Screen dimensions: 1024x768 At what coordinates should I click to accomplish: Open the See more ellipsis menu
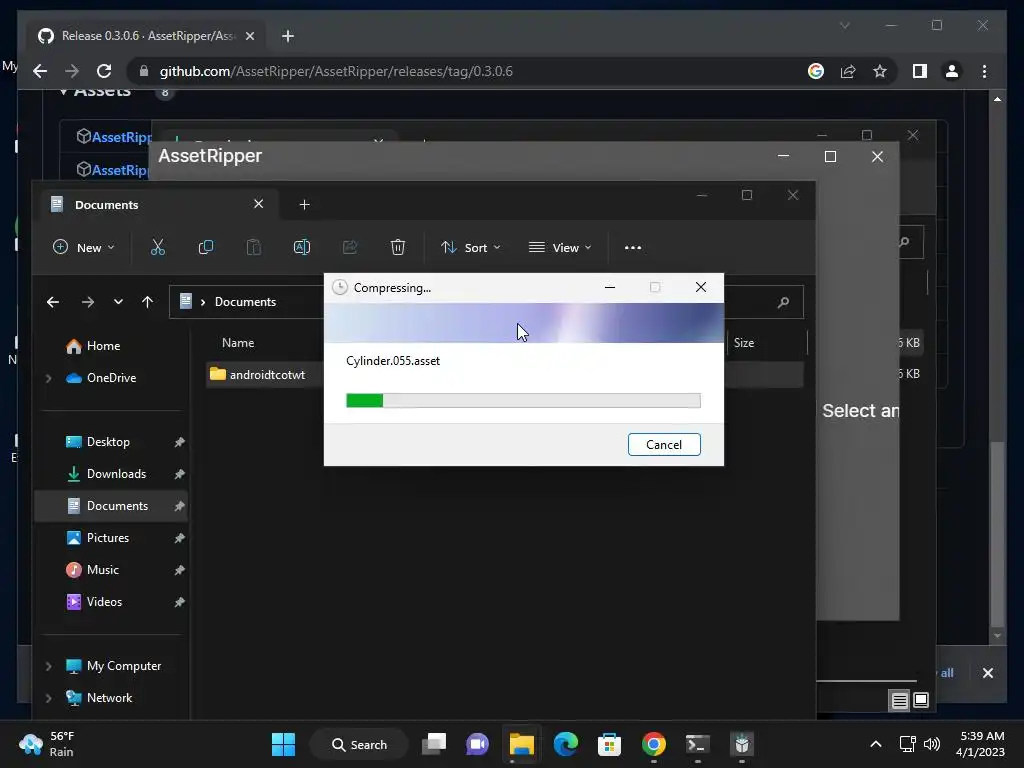(x=632, y=248)
